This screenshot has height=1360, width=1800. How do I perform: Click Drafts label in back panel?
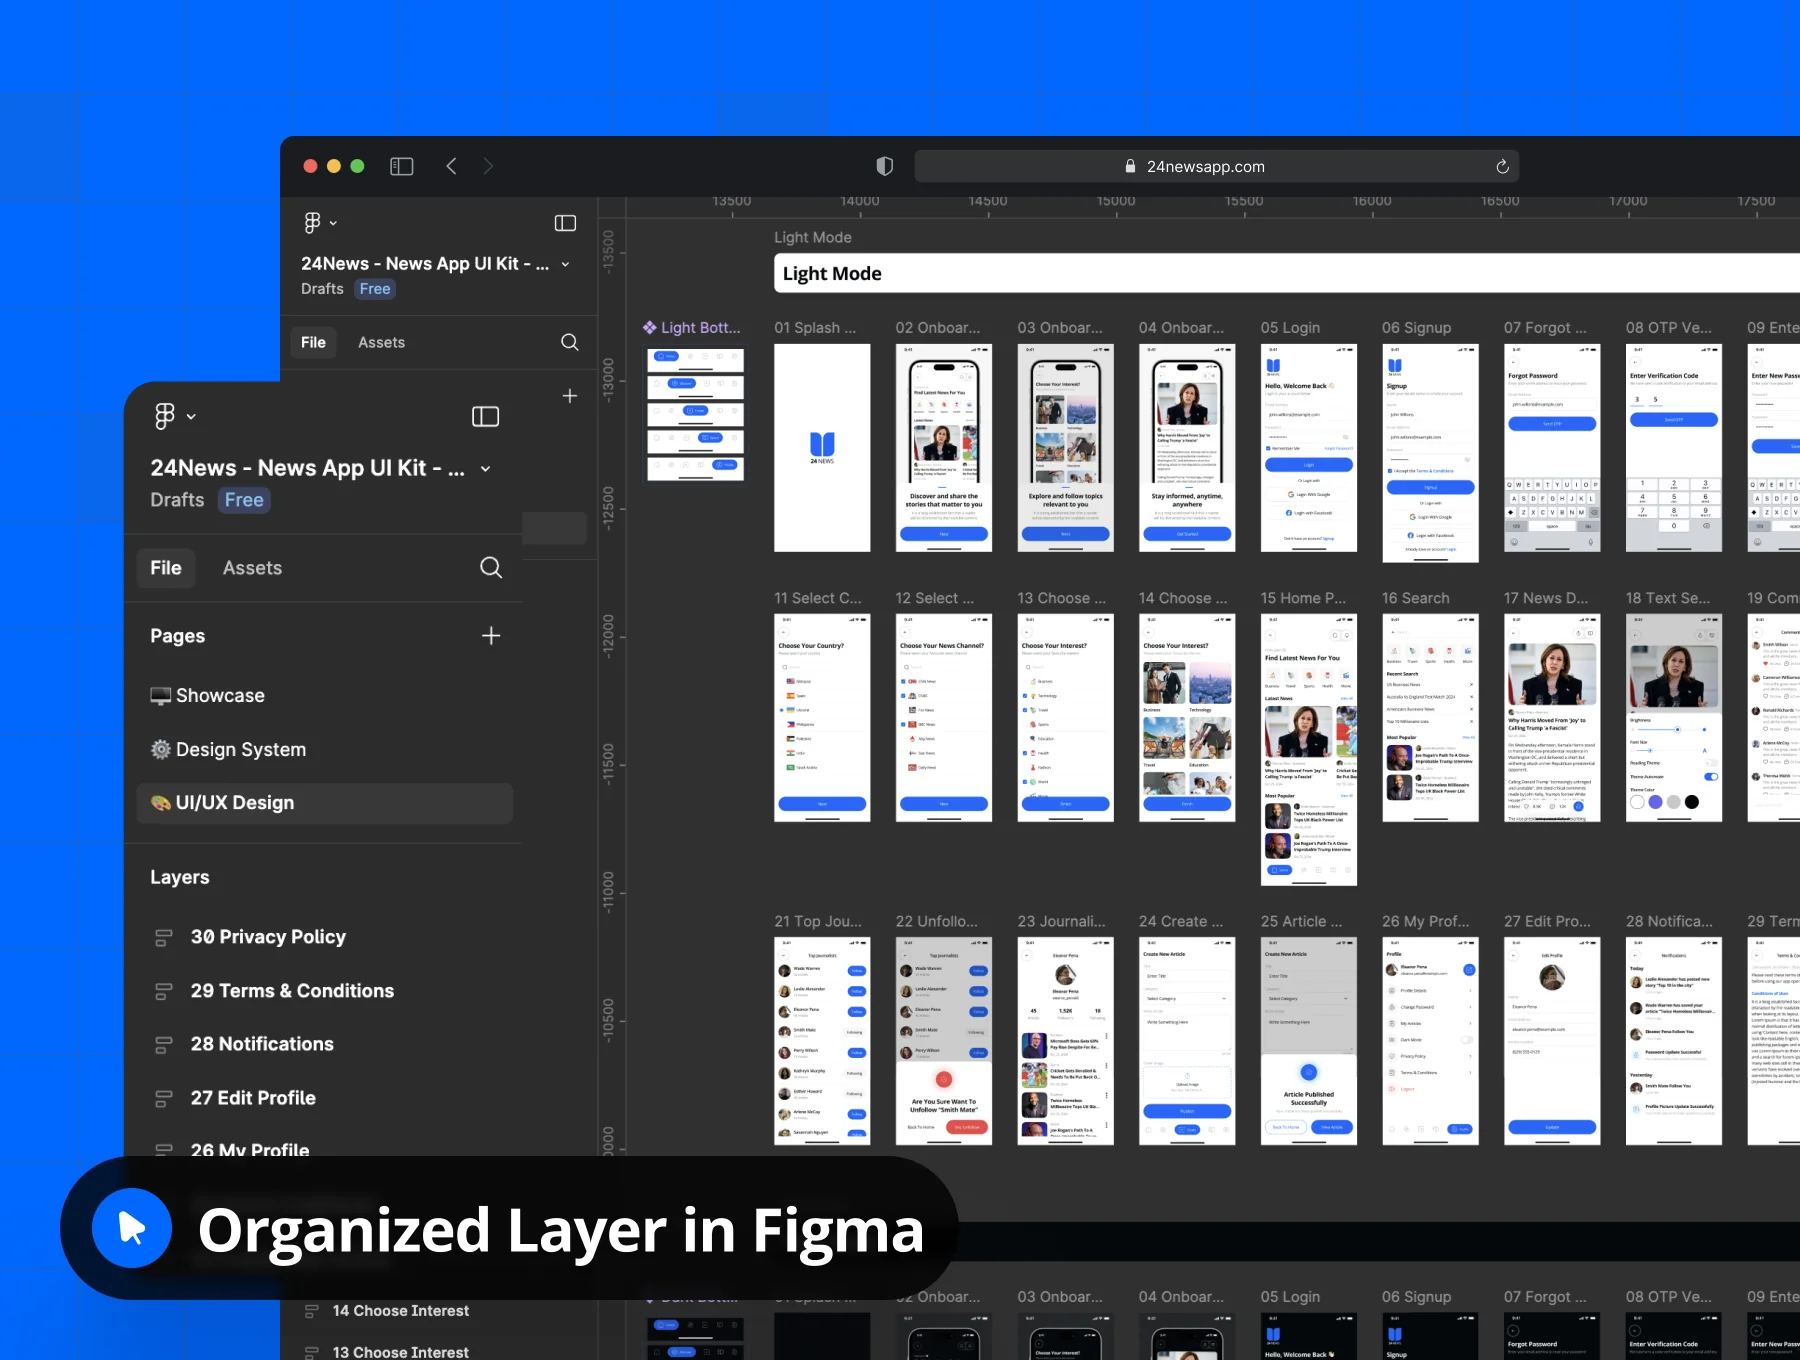322,289
